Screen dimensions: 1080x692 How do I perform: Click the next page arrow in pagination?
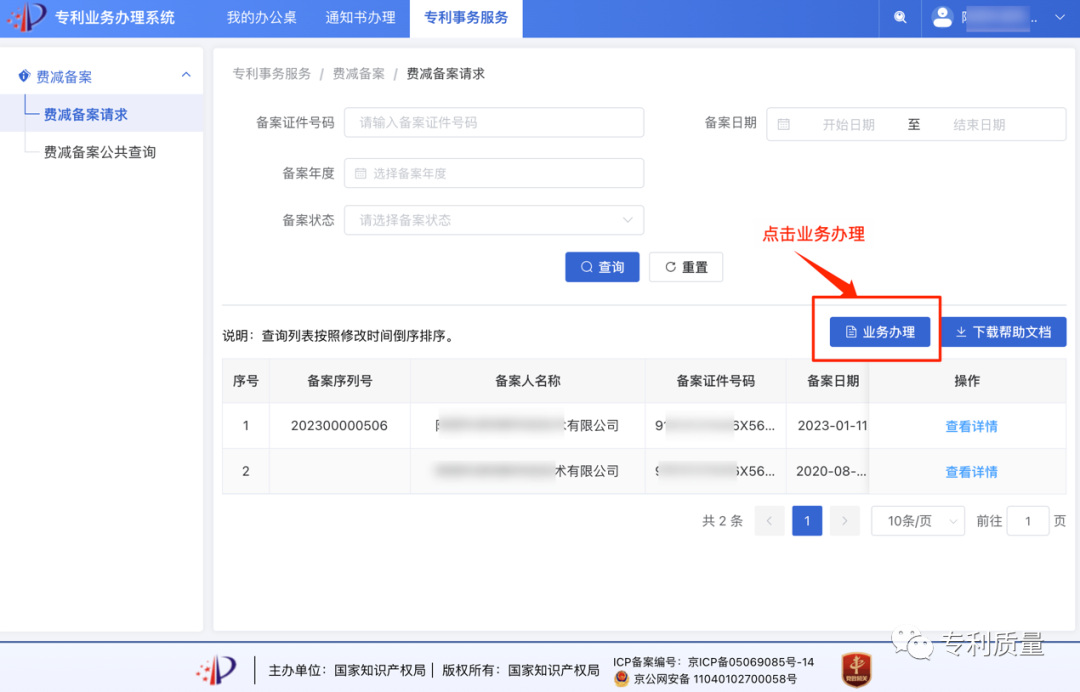[844, 520]
